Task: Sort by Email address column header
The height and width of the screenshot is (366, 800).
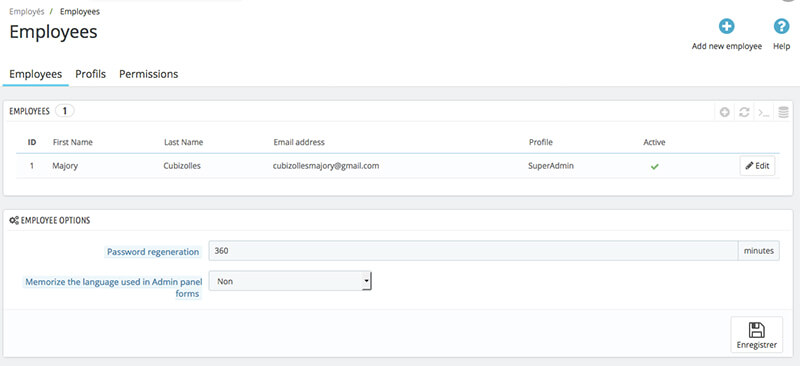Action: [x=299, y=142]
